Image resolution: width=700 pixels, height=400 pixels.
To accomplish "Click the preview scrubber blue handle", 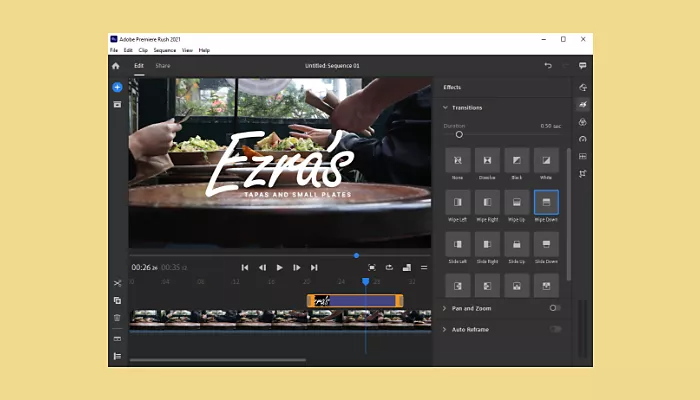I will (356, 255).
